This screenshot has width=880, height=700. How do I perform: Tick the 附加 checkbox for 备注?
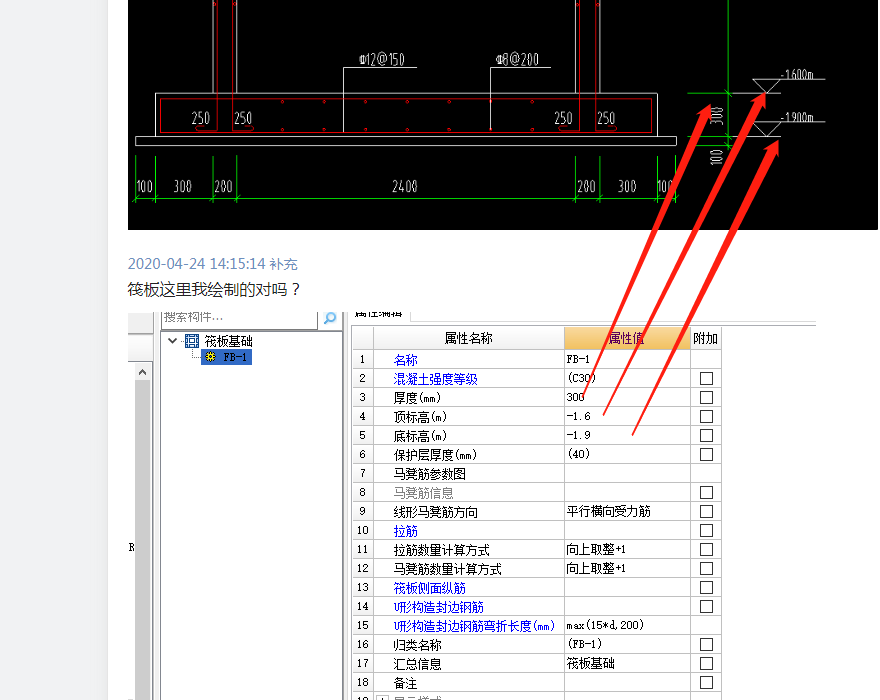pyautogui.click(x=707, y=683)
